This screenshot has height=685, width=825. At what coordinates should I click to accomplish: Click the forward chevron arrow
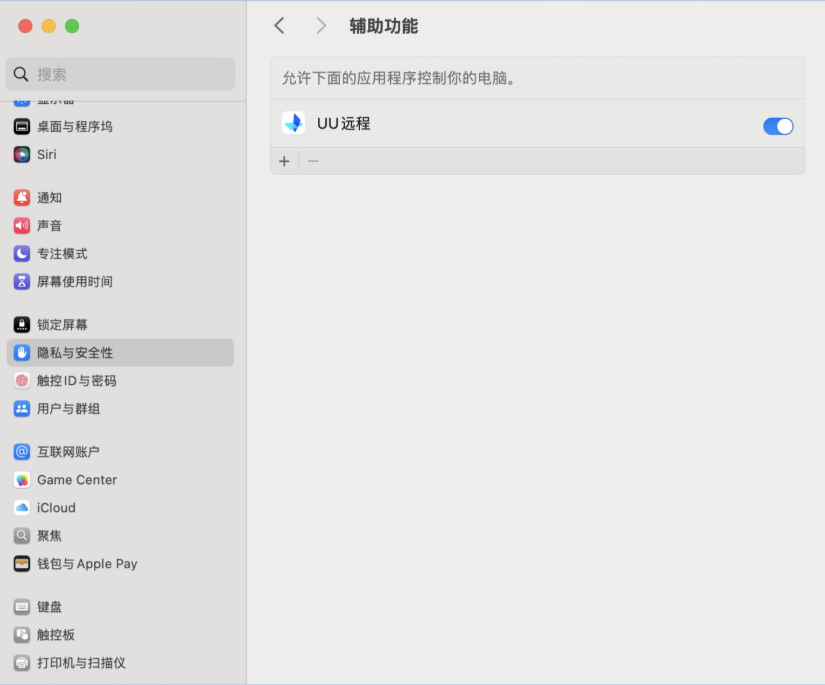(320, 26)
